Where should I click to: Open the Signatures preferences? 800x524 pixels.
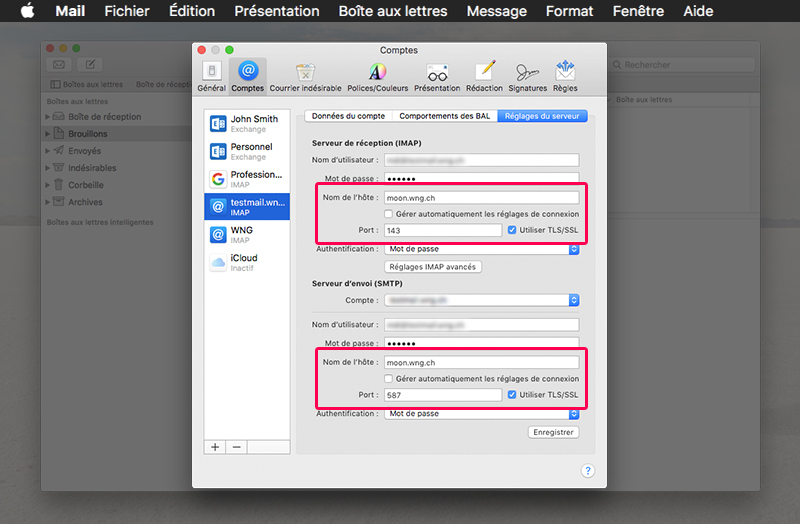point(528,77)
